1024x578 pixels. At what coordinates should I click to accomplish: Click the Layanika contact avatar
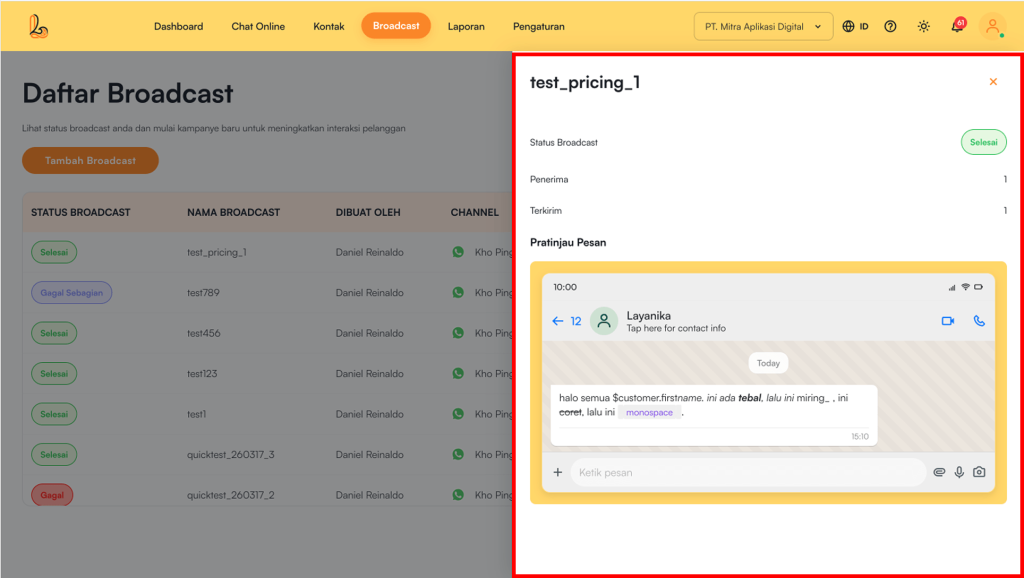tap(604, 321)
